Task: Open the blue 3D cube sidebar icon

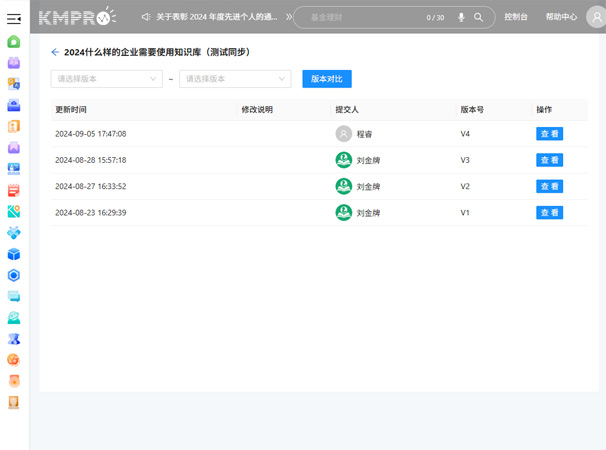Action: pos(14,254)
